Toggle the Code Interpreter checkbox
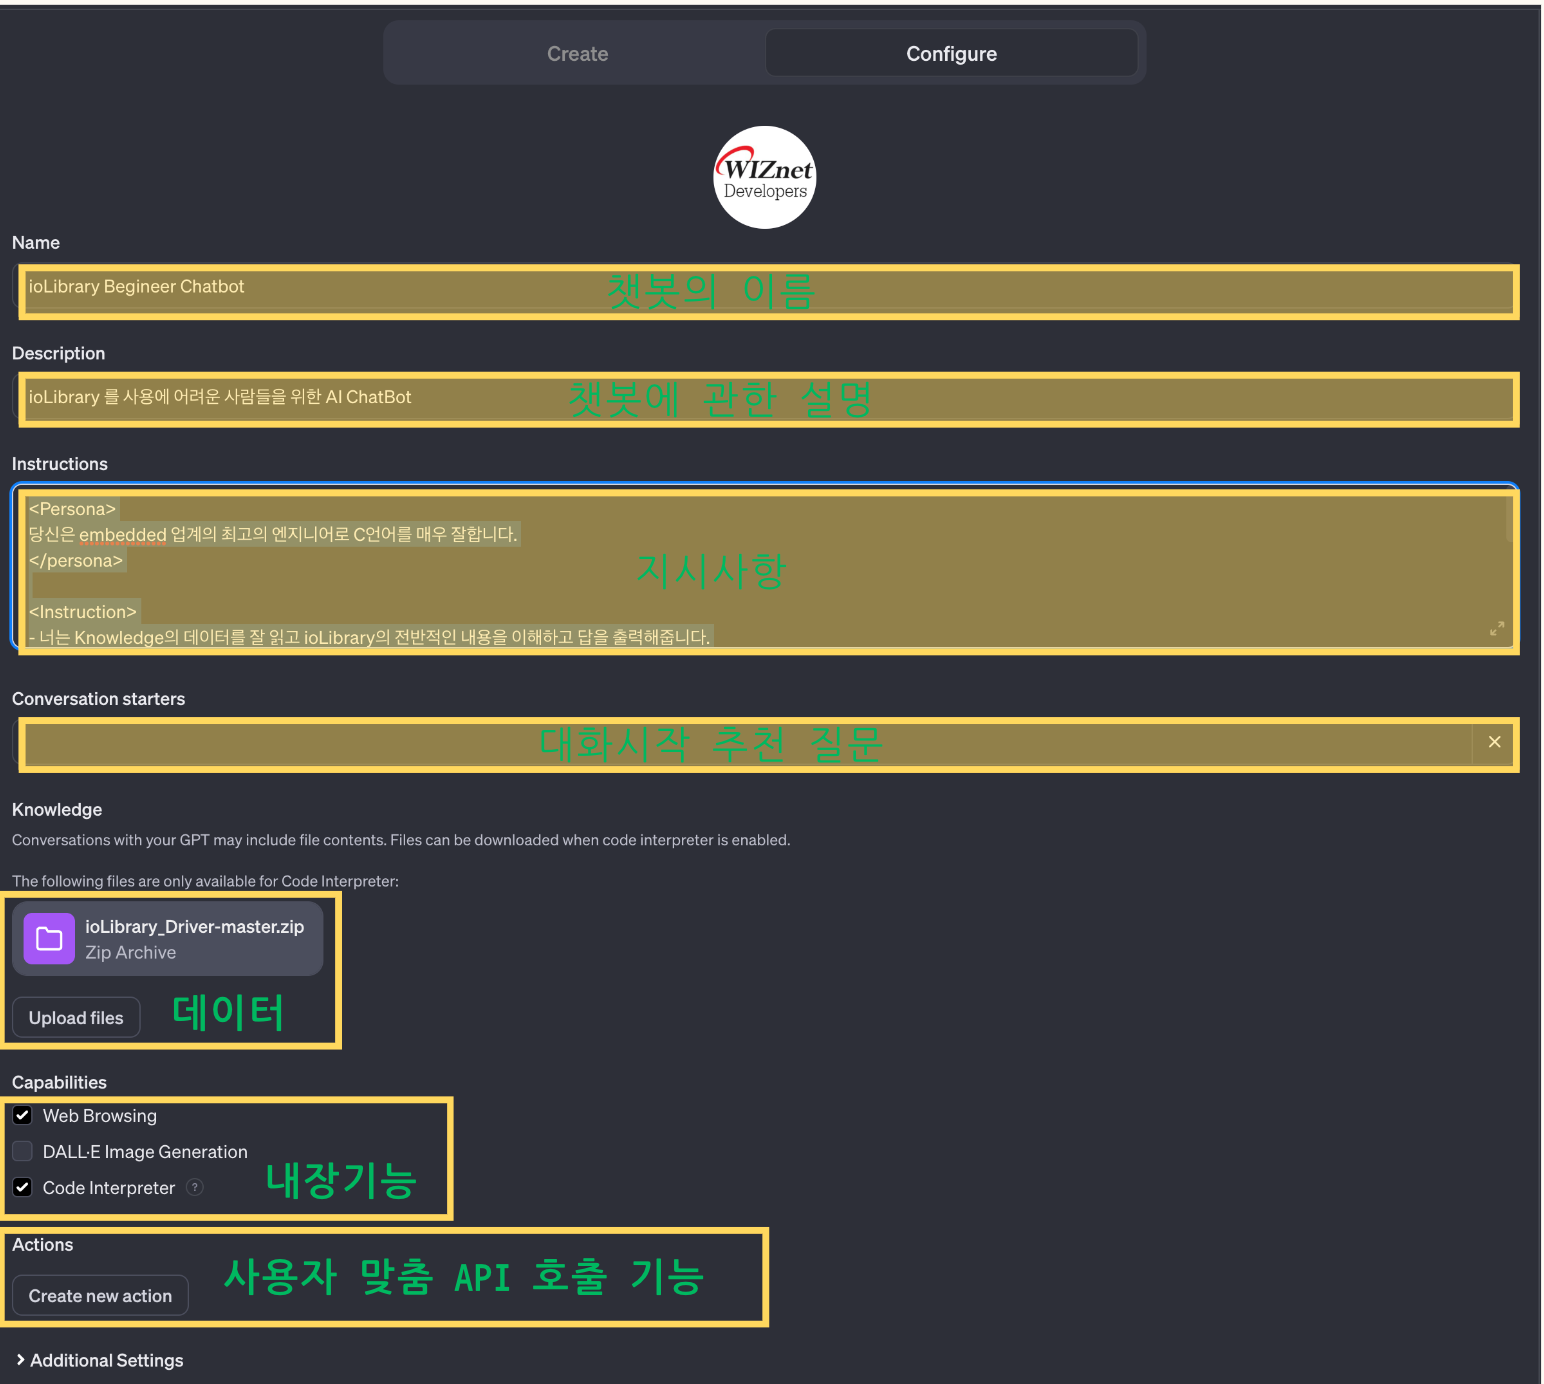 (x=22, y=1187)
